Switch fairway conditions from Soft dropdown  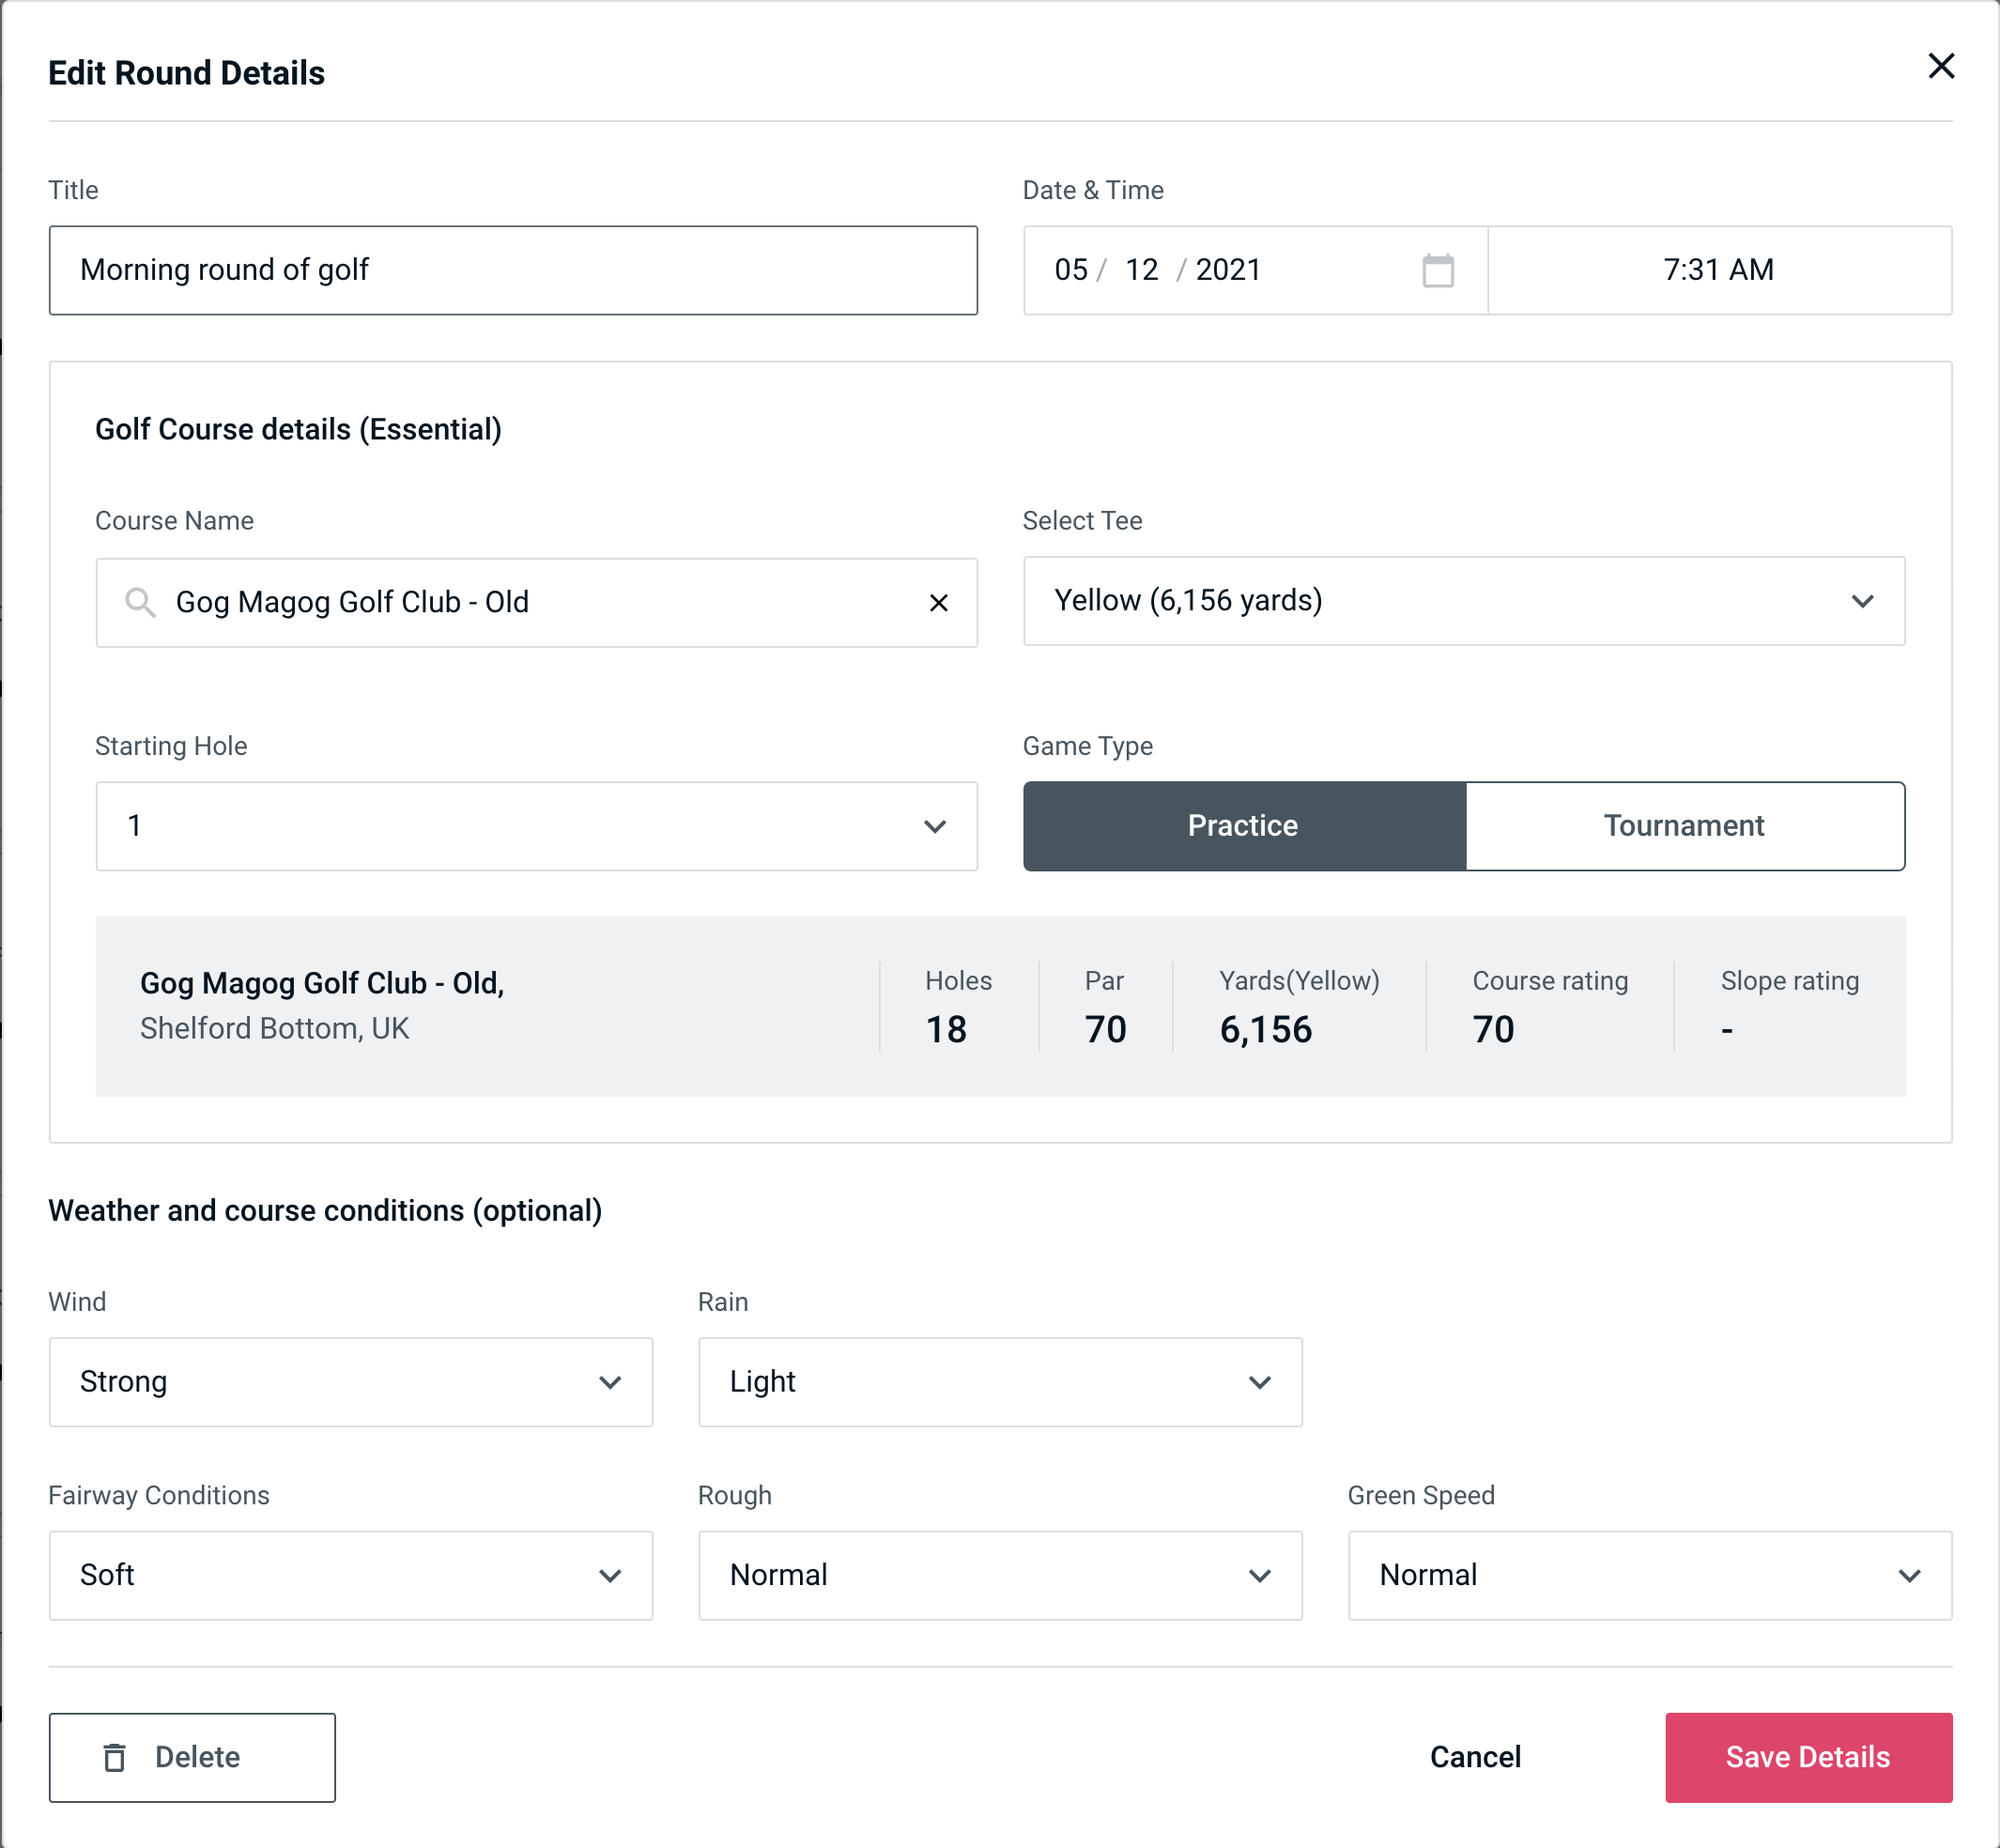click(x=350, y=1575)
